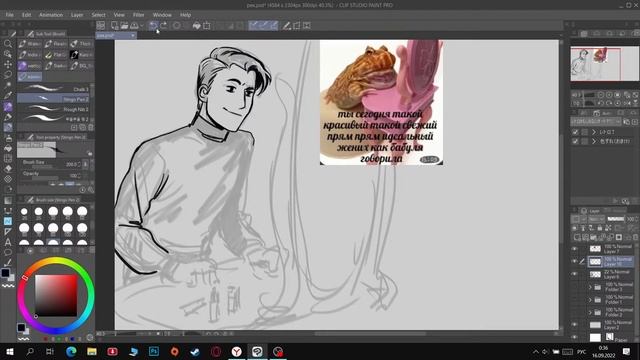Toggle third snap button in command bar

273,25
